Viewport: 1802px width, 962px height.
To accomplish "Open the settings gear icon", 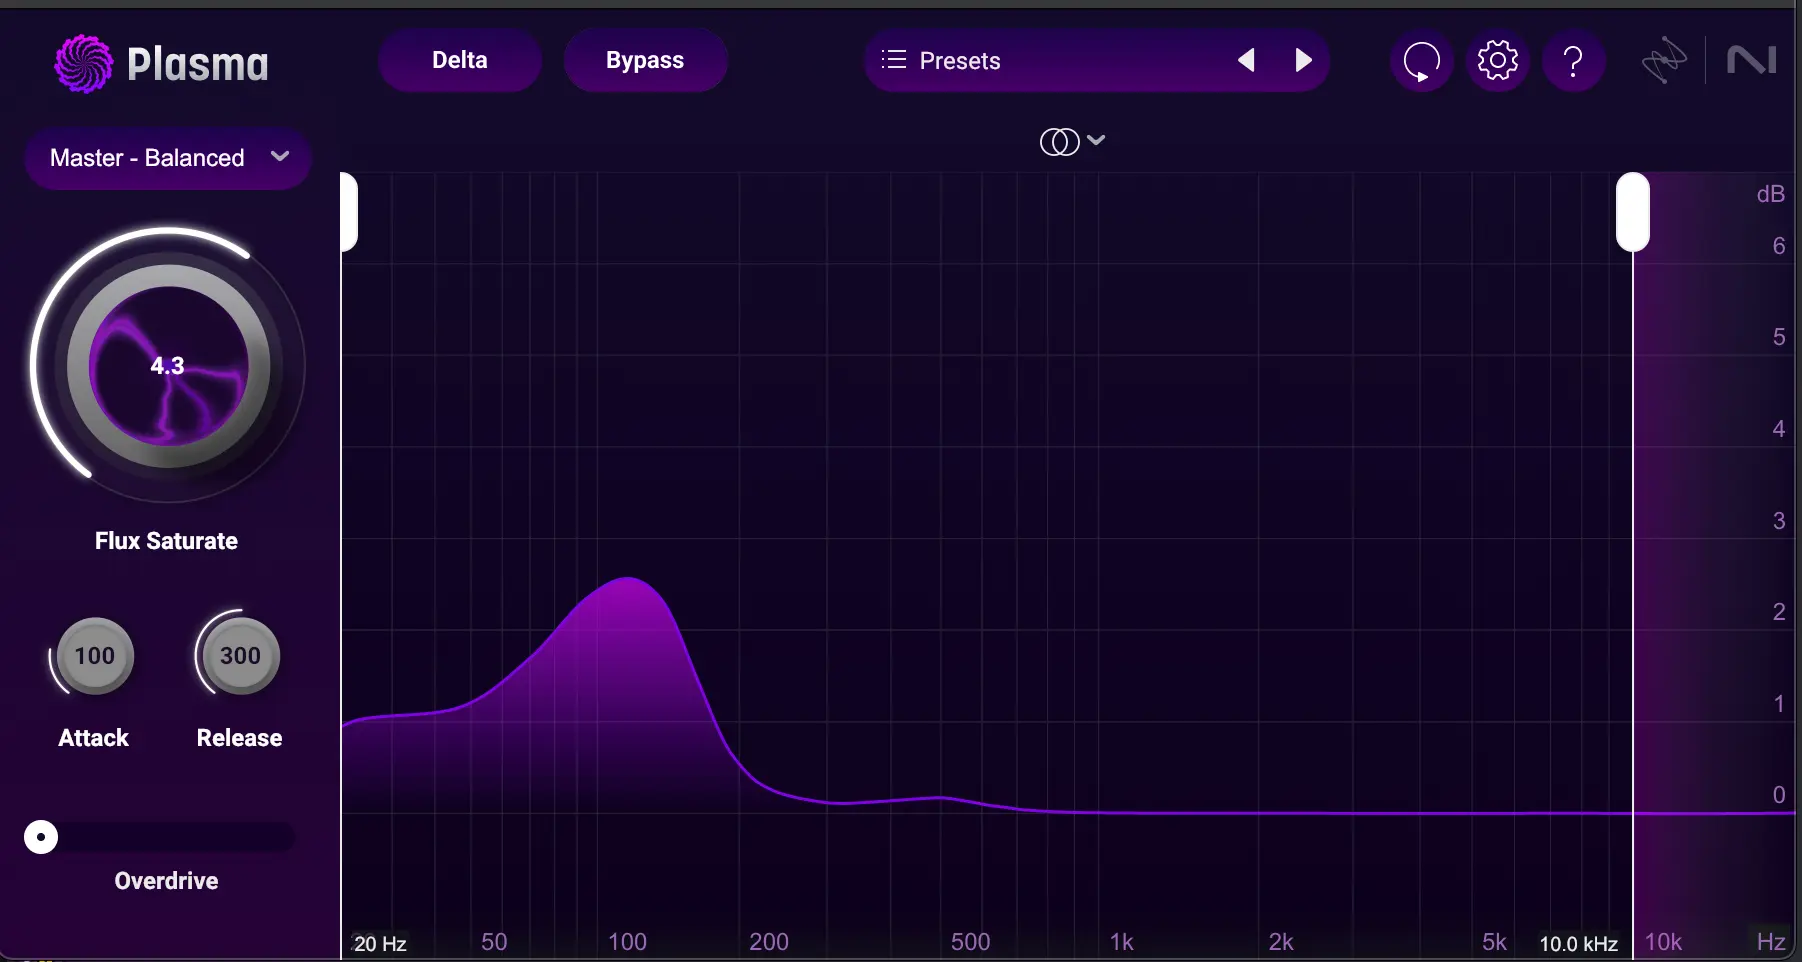I will click(1497, 61).
